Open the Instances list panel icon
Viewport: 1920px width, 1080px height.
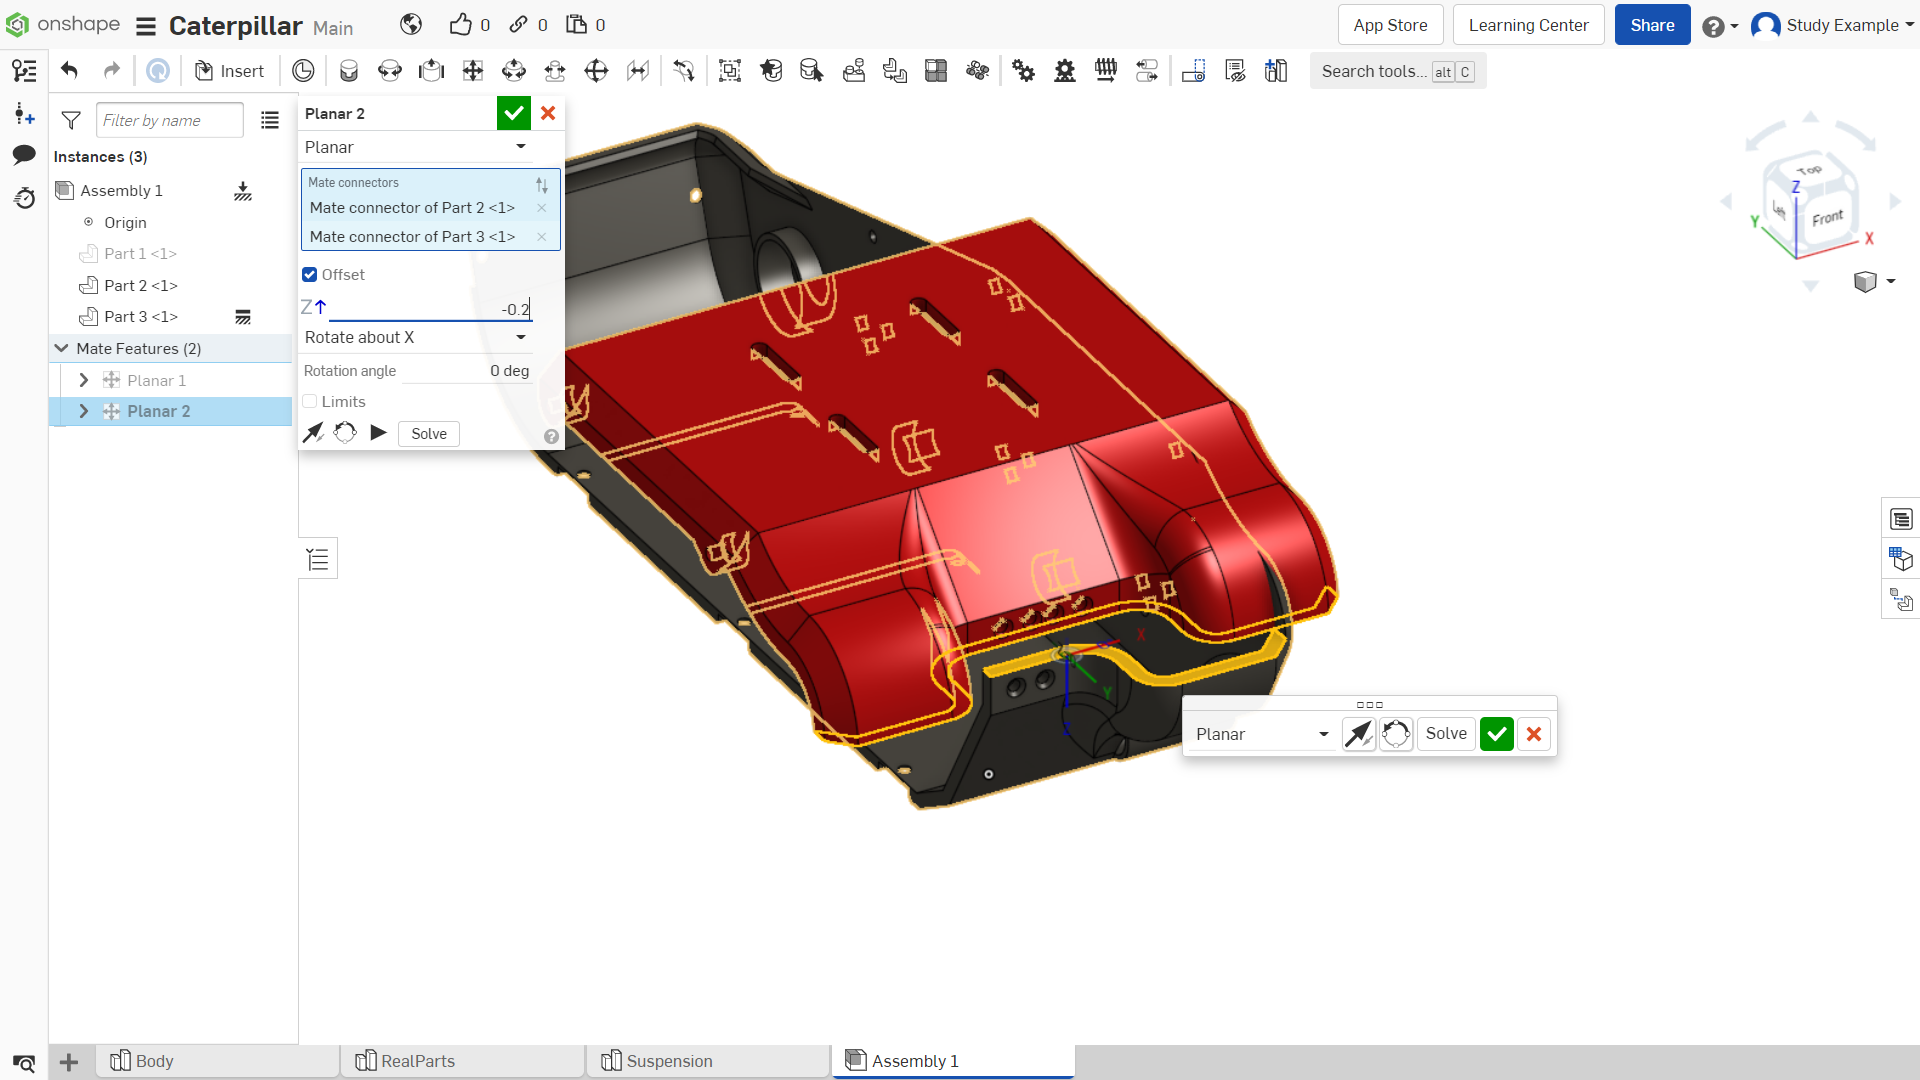[x=24, y=71]
